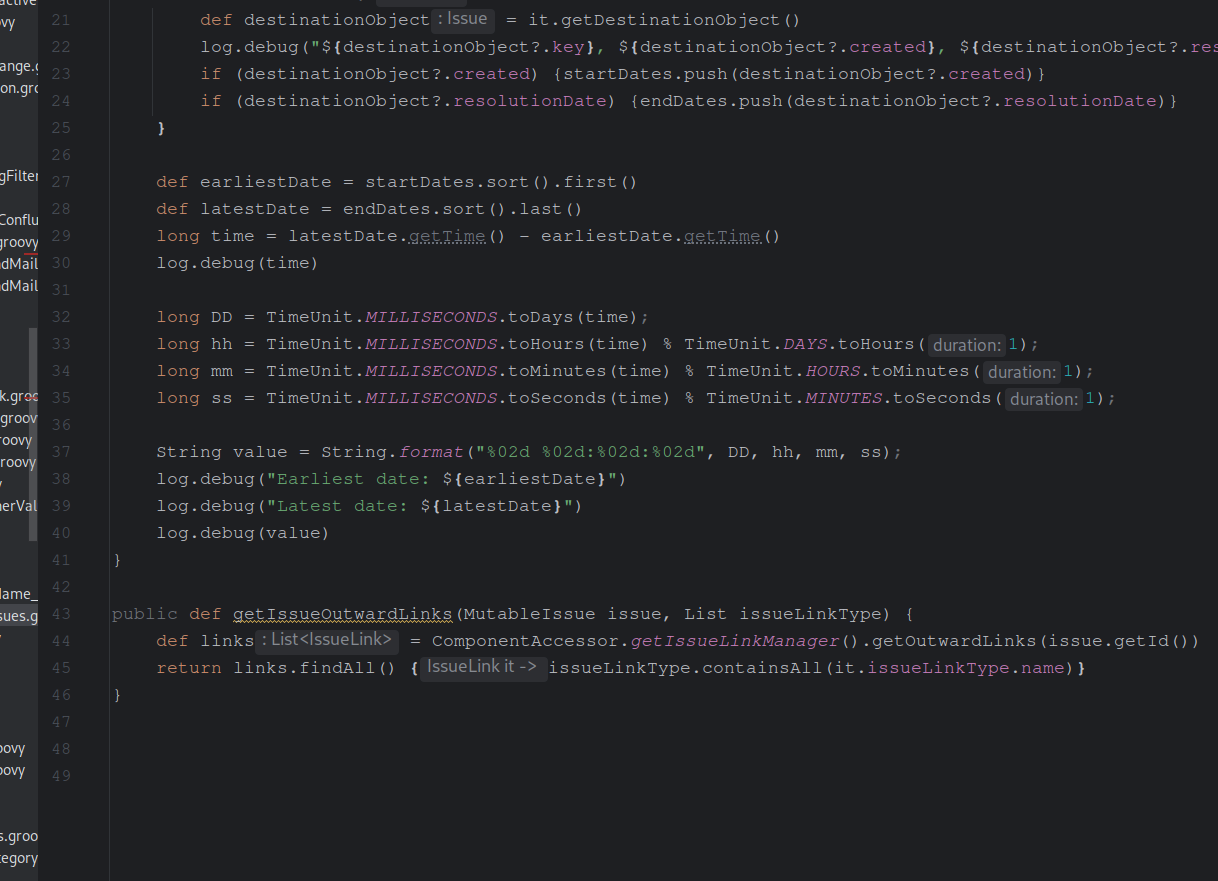Click endDates.push on line 24

tap(713, 101)
